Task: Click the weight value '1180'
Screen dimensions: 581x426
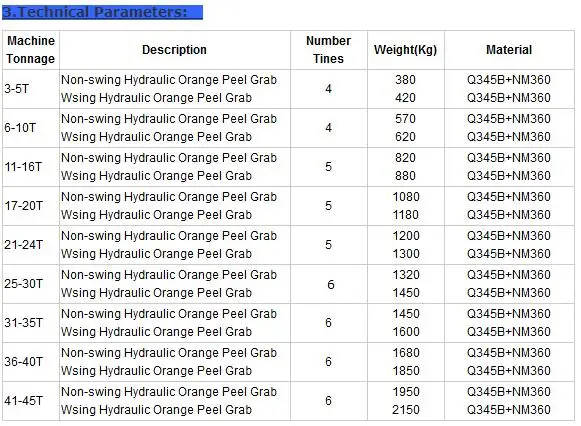Action: pyautogui.click(x=406, y=215)
